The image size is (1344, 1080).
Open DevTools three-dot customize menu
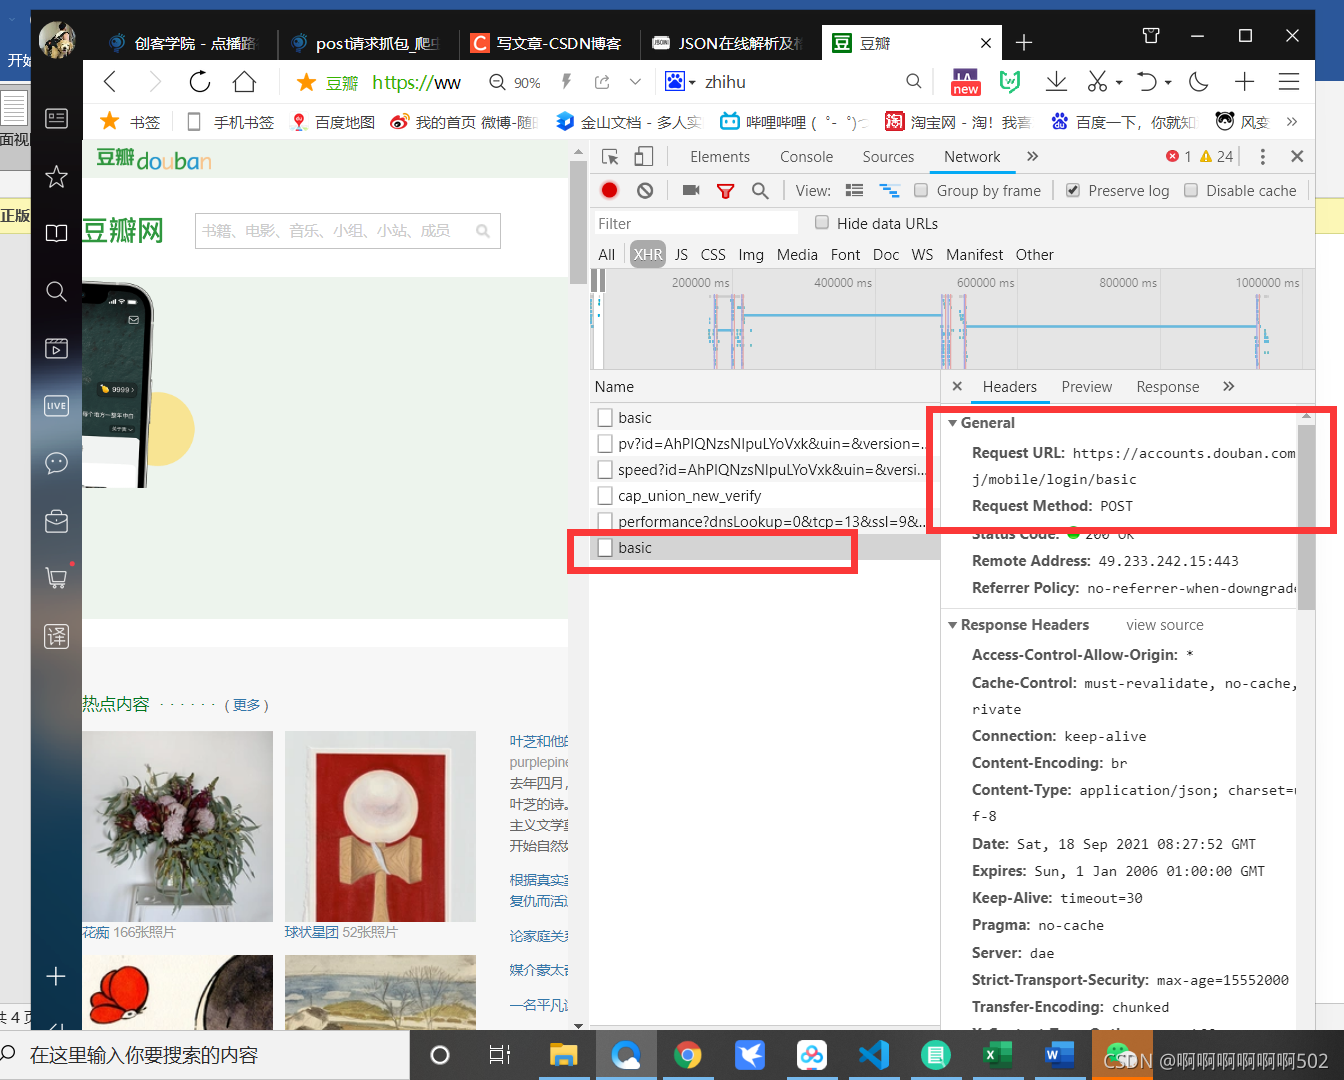tap(1263, 157)
